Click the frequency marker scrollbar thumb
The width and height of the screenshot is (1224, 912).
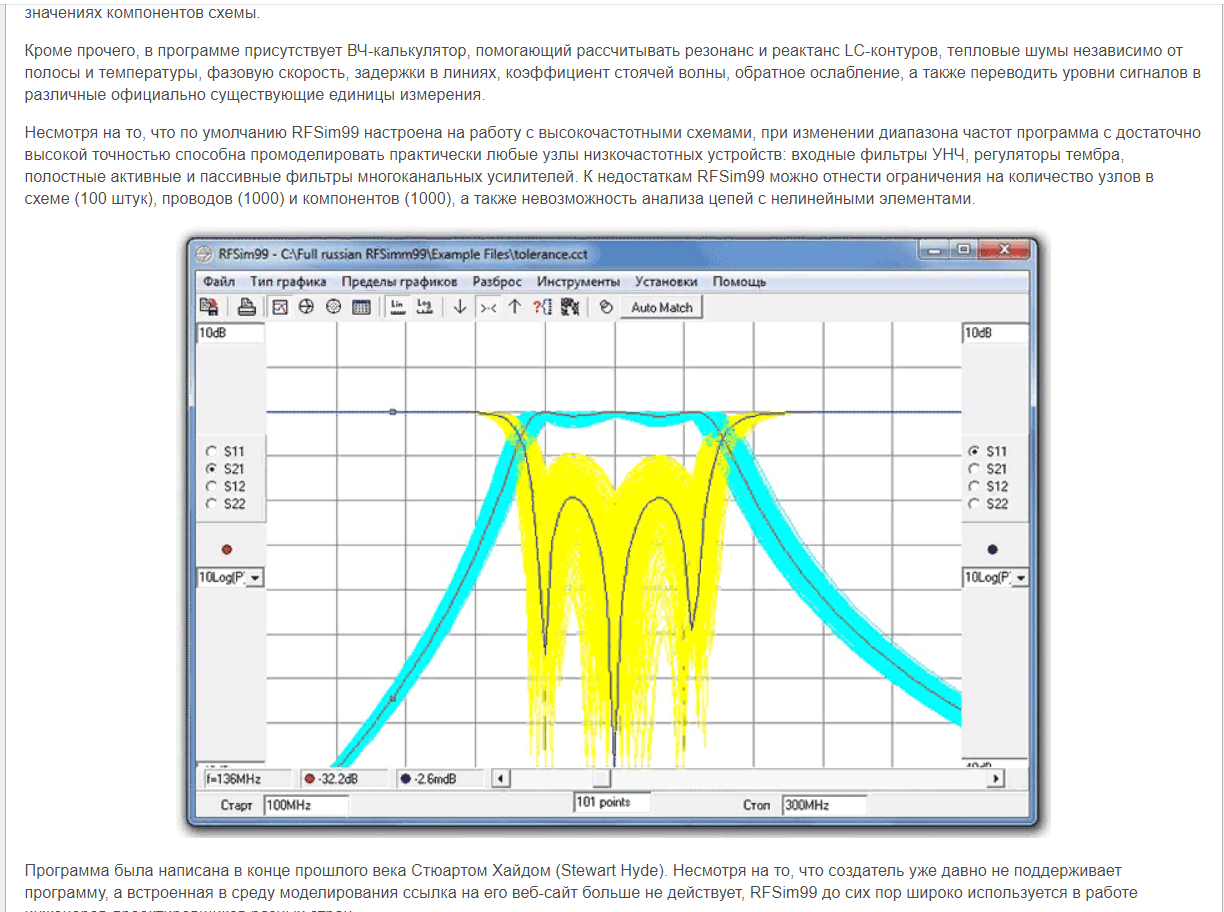pyautogui.click(x=601, y=778)
